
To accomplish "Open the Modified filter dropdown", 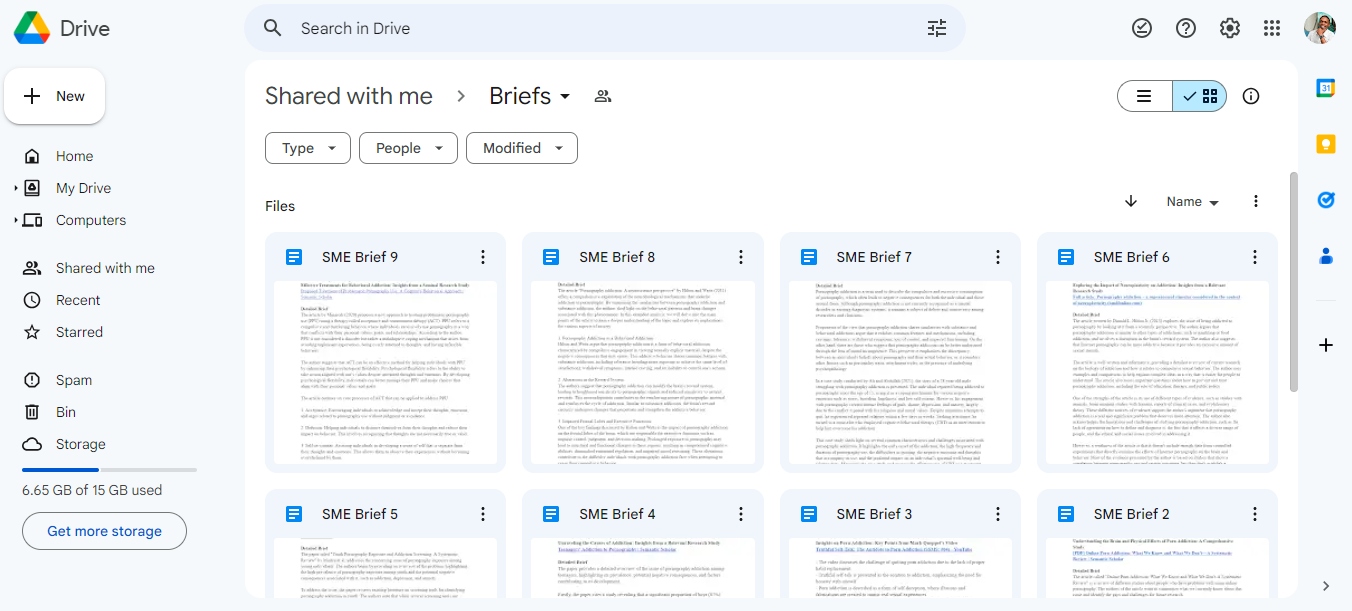I will (x=522, y=148).
